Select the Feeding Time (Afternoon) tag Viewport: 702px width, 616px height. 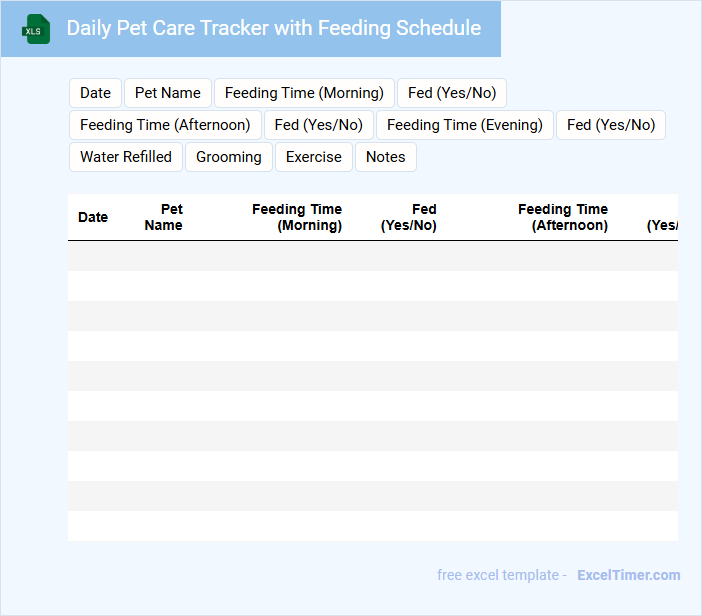pyautogui.click(x=165, y=125)
